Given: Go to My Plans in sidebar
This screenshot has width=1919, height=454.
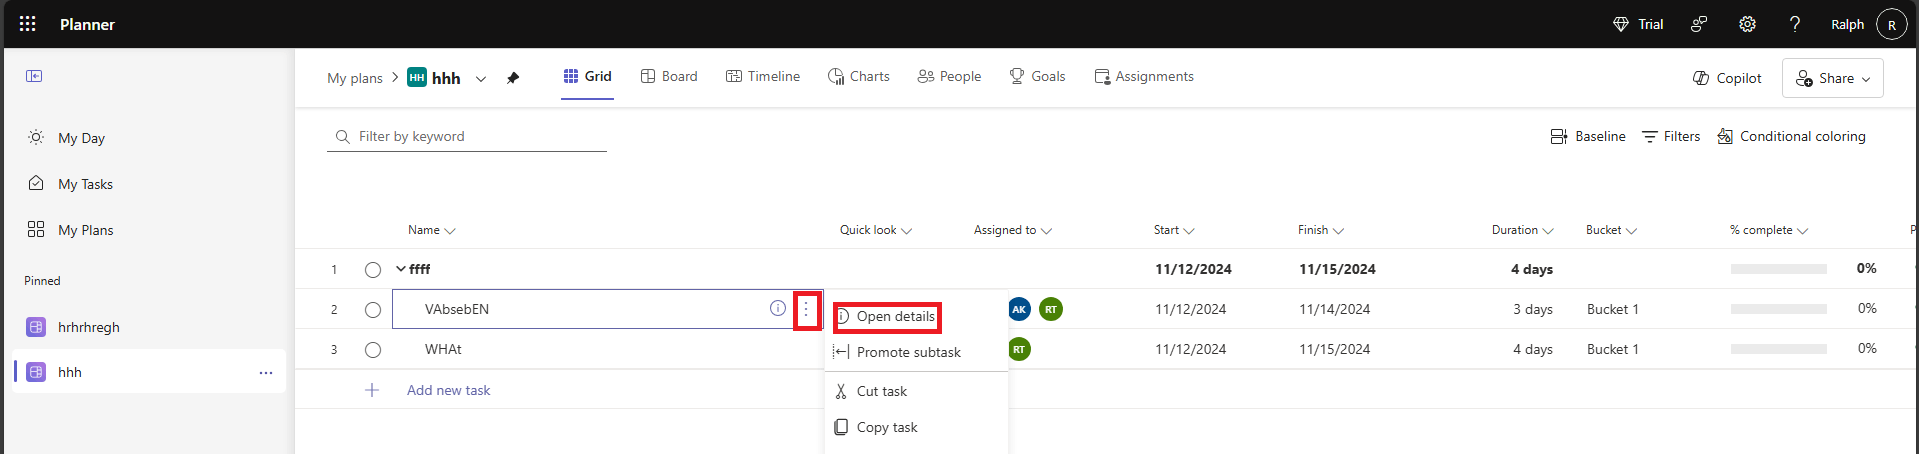Looking at the screenshot, I should pos(85,230).
